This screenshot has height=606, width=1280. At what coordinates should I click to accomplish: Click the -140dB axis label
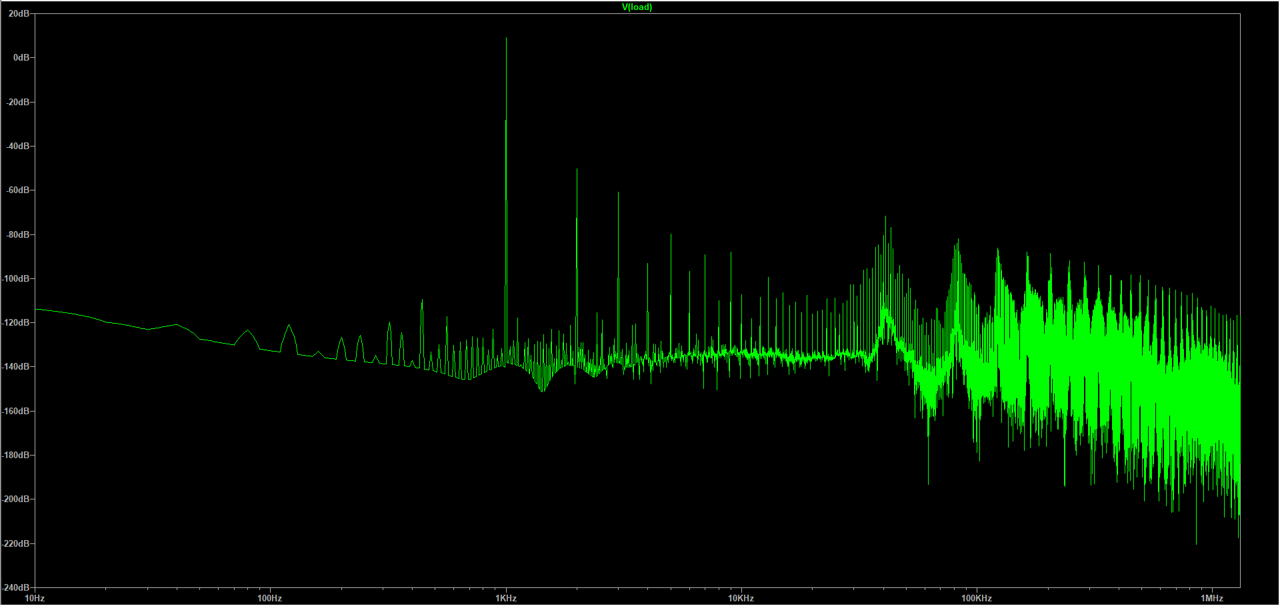[x=16, y=366]
